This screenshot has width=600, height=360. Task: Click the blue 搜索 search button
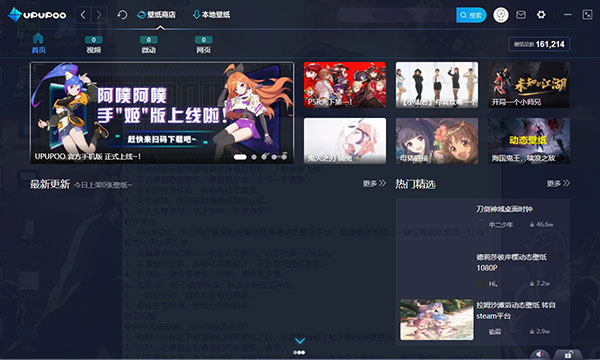point(471,15)
